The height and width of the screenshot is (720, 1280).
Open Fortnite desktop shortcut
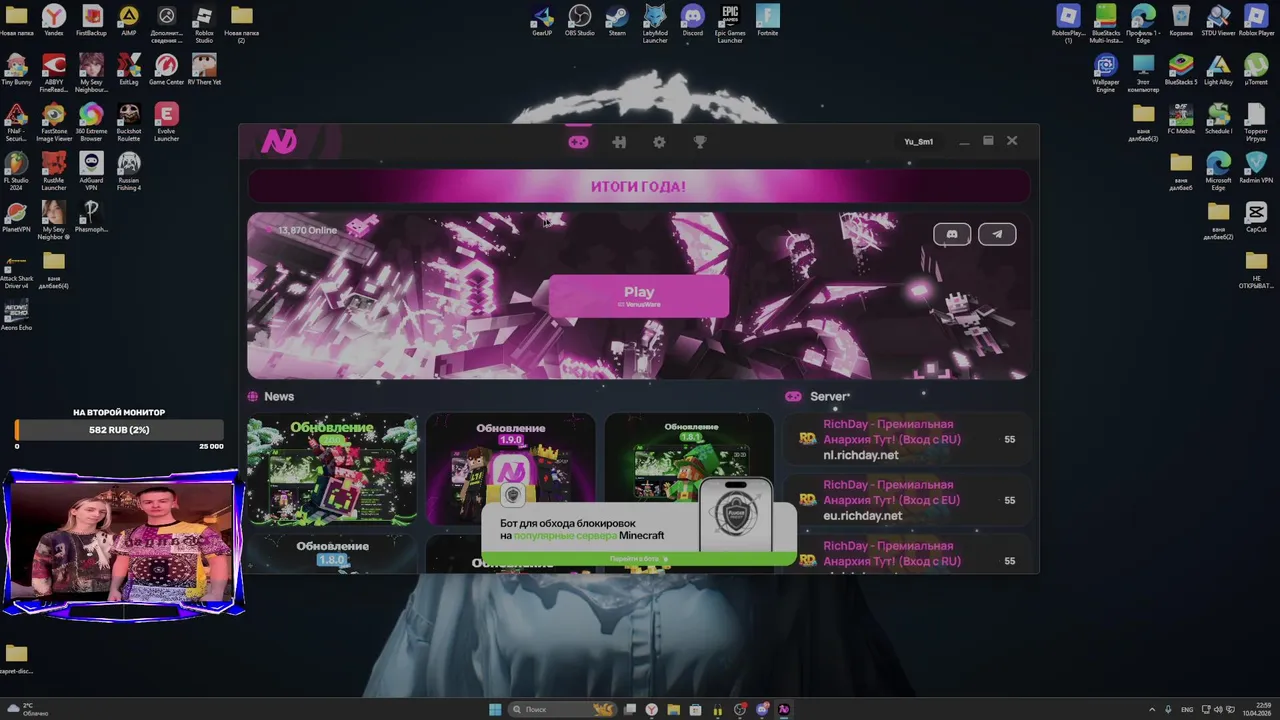coord(767,20)
